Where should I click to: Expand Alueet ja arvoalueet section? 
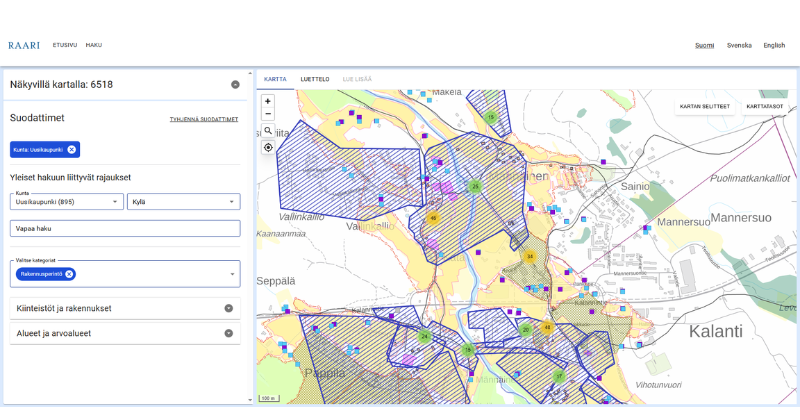pos(228,333)
